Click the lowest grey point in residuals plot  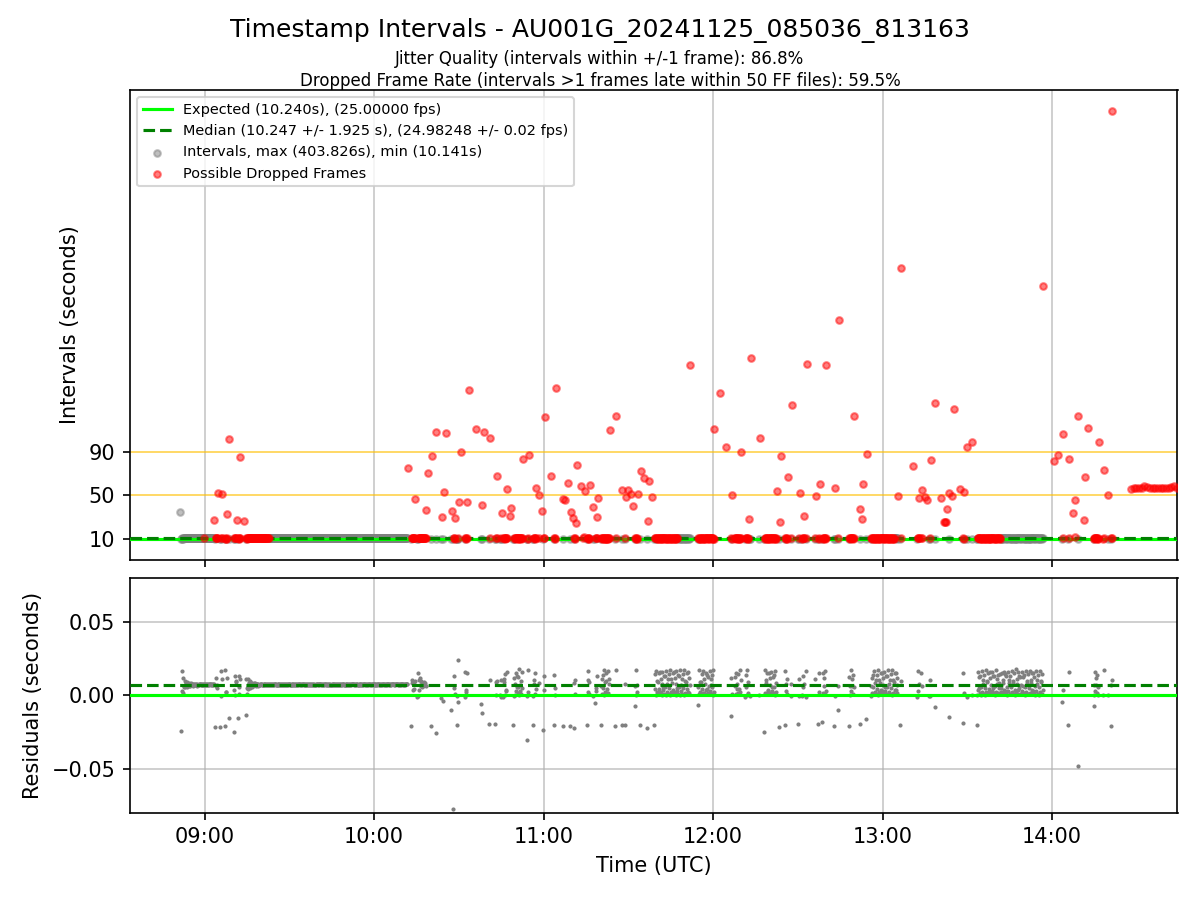point(453,809)
